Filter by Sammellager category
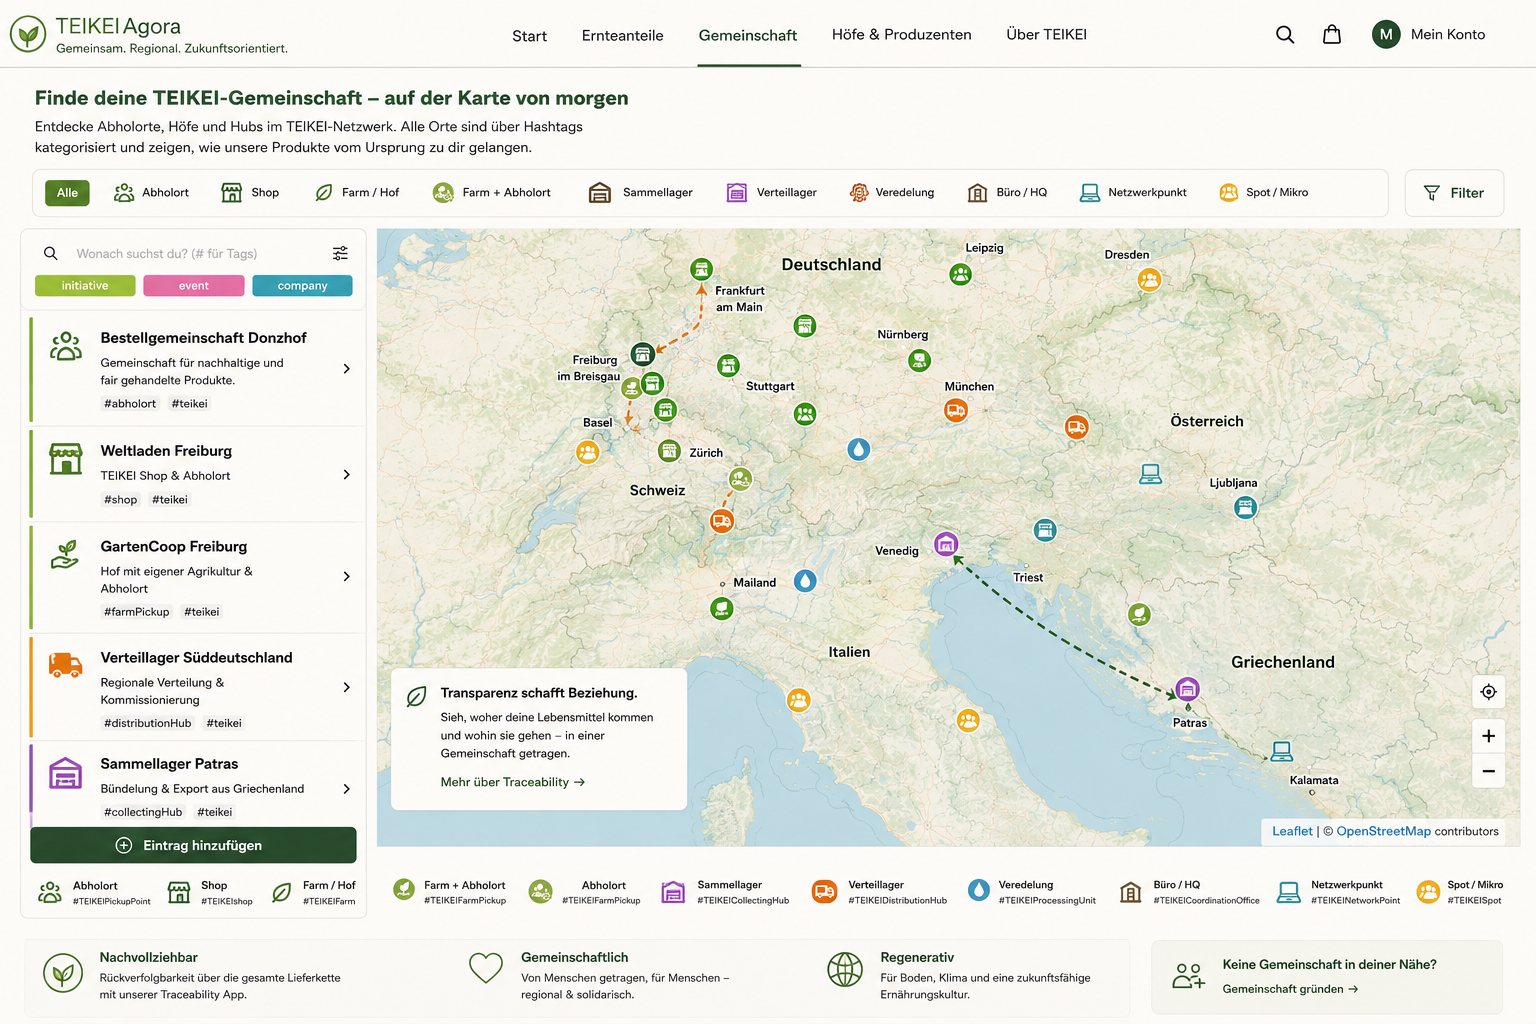Screen dimensions: 1536x1024 coord(641,193)
